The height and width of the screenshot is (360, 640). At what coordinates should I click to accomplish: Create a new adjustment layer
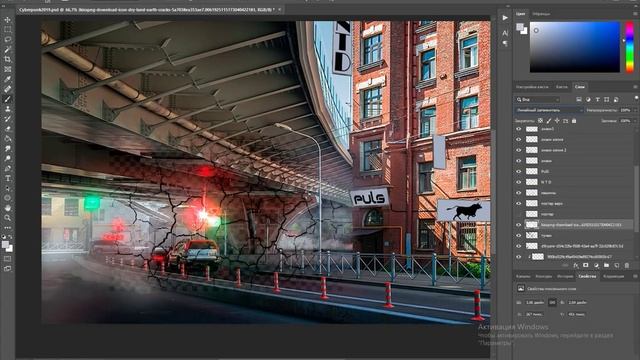coord(596,265)
